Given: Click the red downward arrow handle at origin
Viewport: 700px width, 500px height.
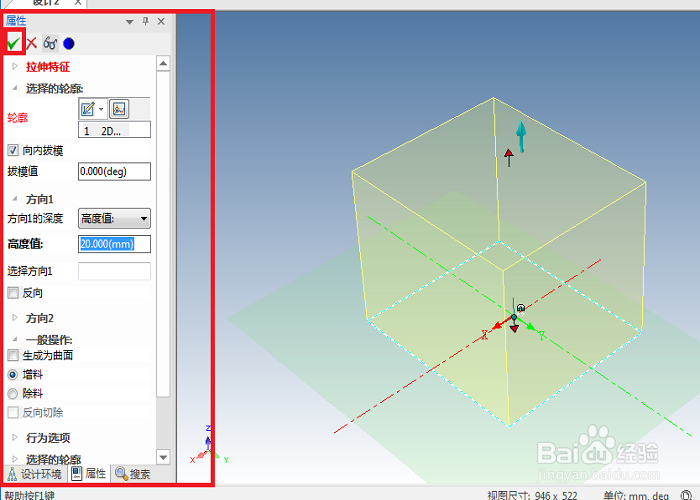Looking at the screenshot, I should (514, 329).
